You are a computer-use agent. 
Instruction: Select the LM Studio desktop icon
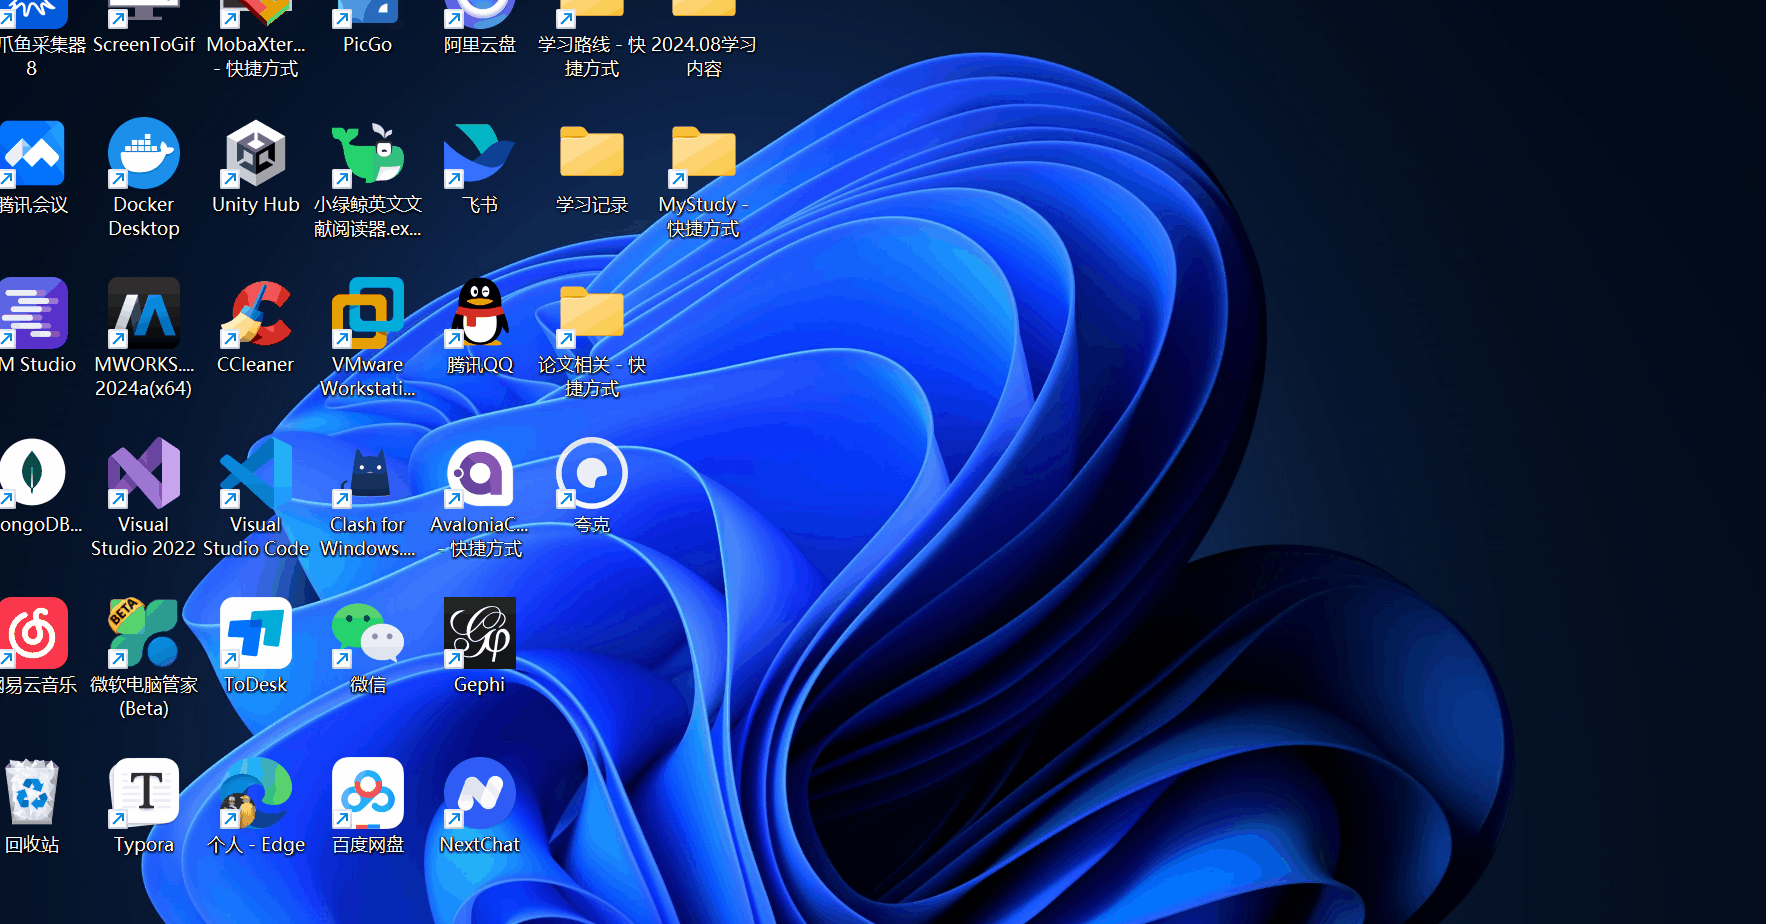point(33,313)
